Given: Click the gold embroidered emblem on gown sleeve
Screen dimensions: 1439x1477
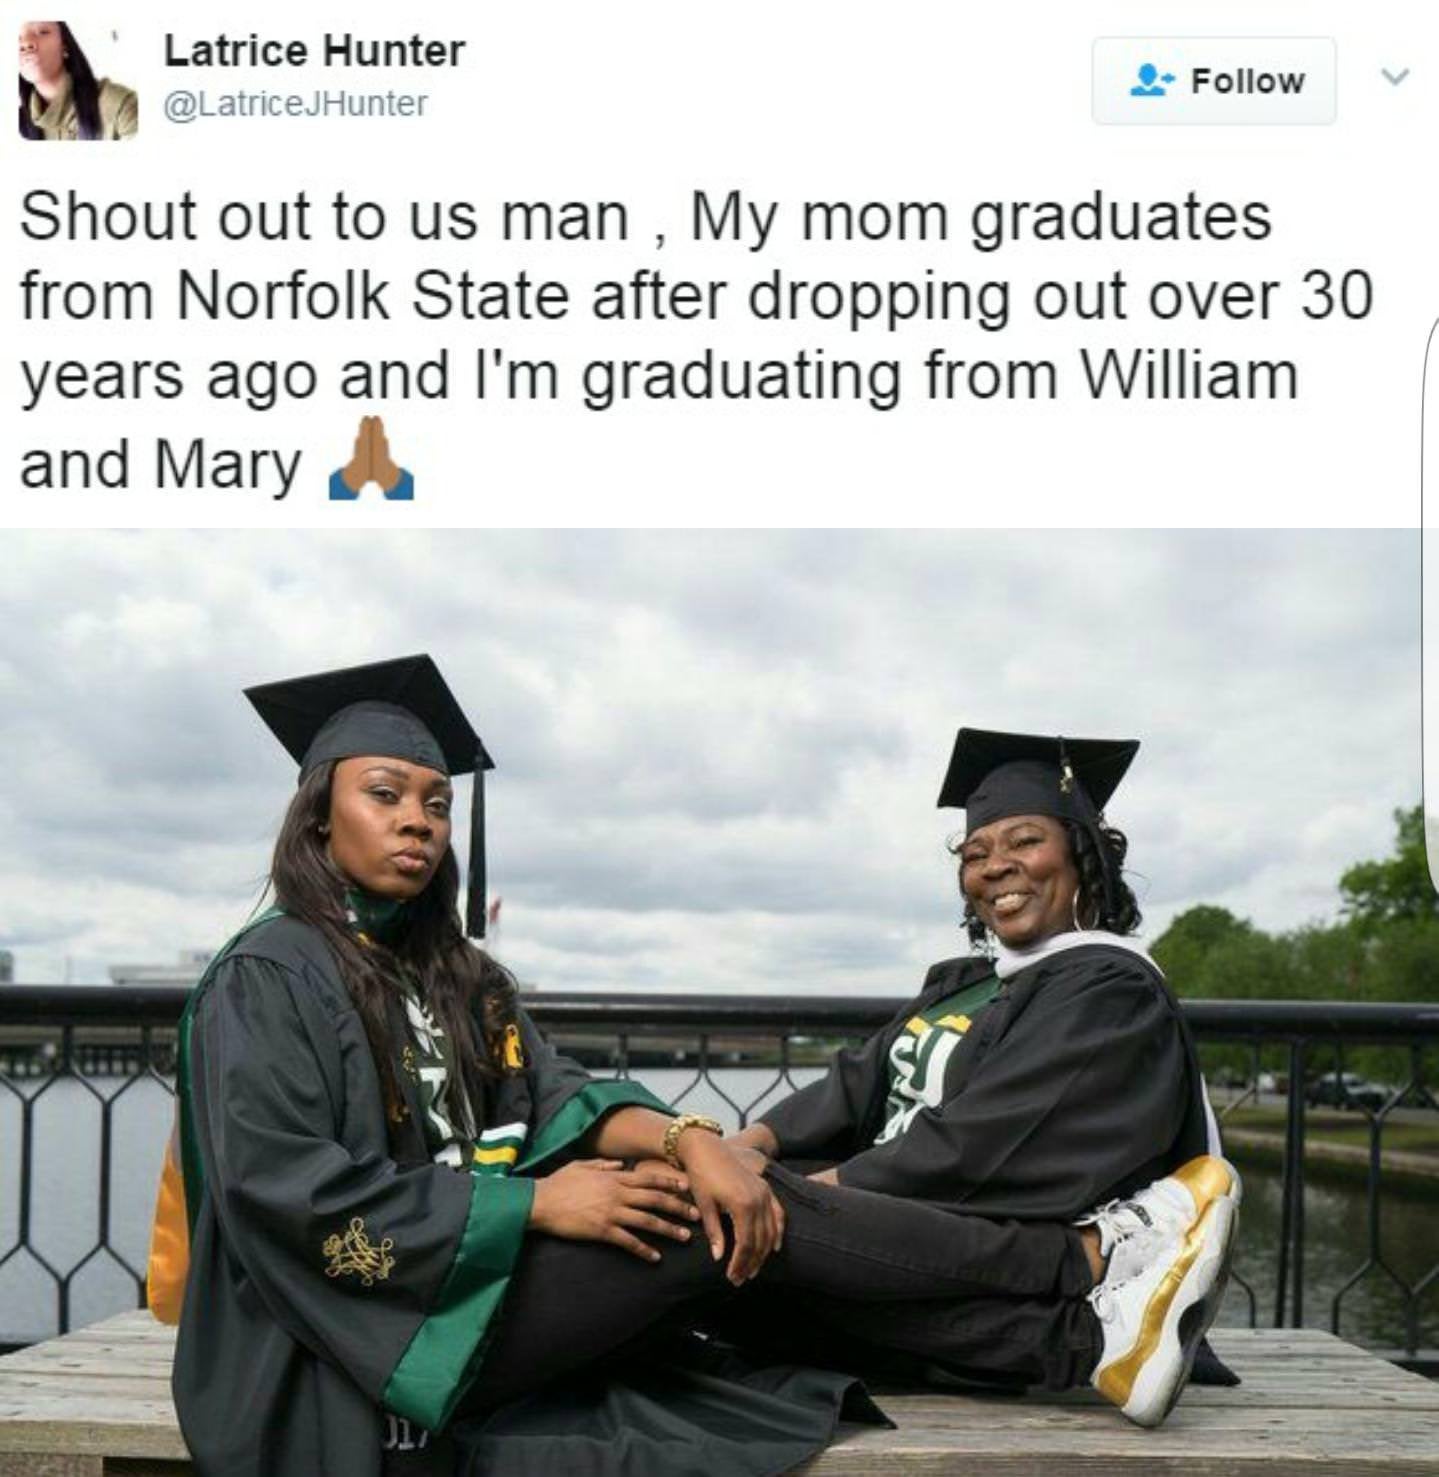Looking at the screenshot, I should click(x=358, y=1250).
